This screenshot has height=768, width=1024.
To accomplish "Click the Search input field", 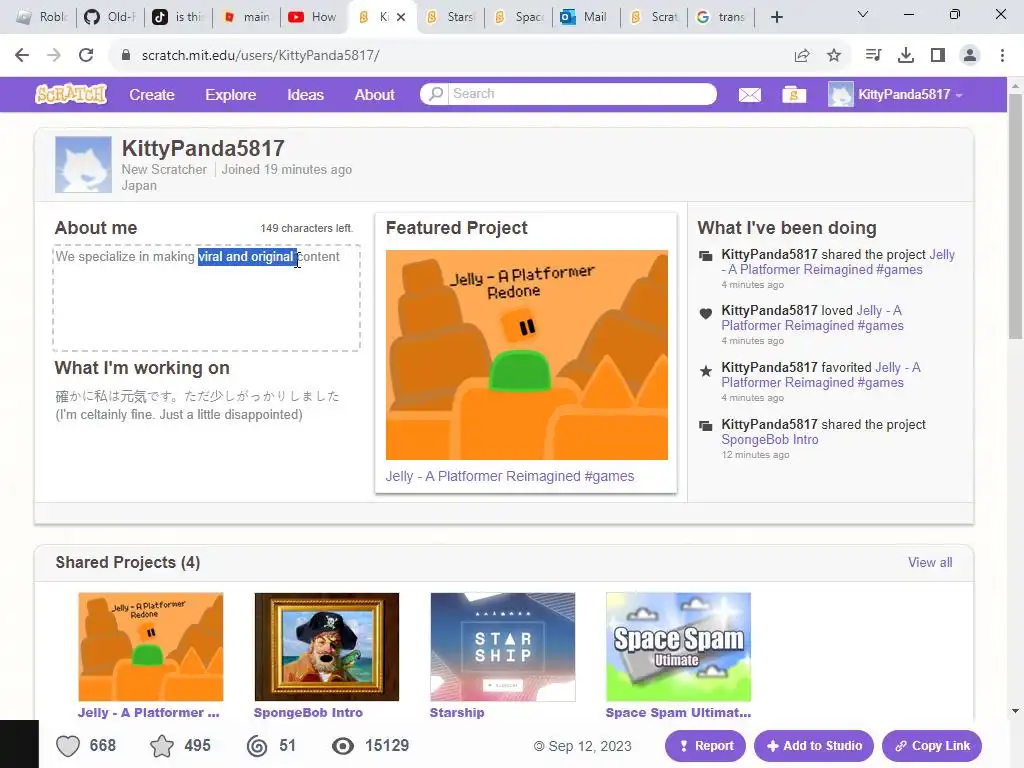I will 581,93.
